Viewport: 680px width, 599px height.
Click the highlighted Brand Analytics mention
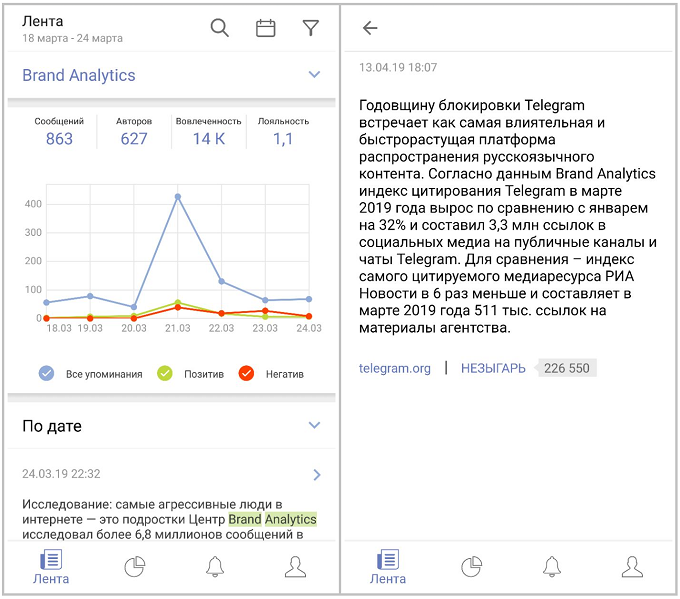coord(272,519)
